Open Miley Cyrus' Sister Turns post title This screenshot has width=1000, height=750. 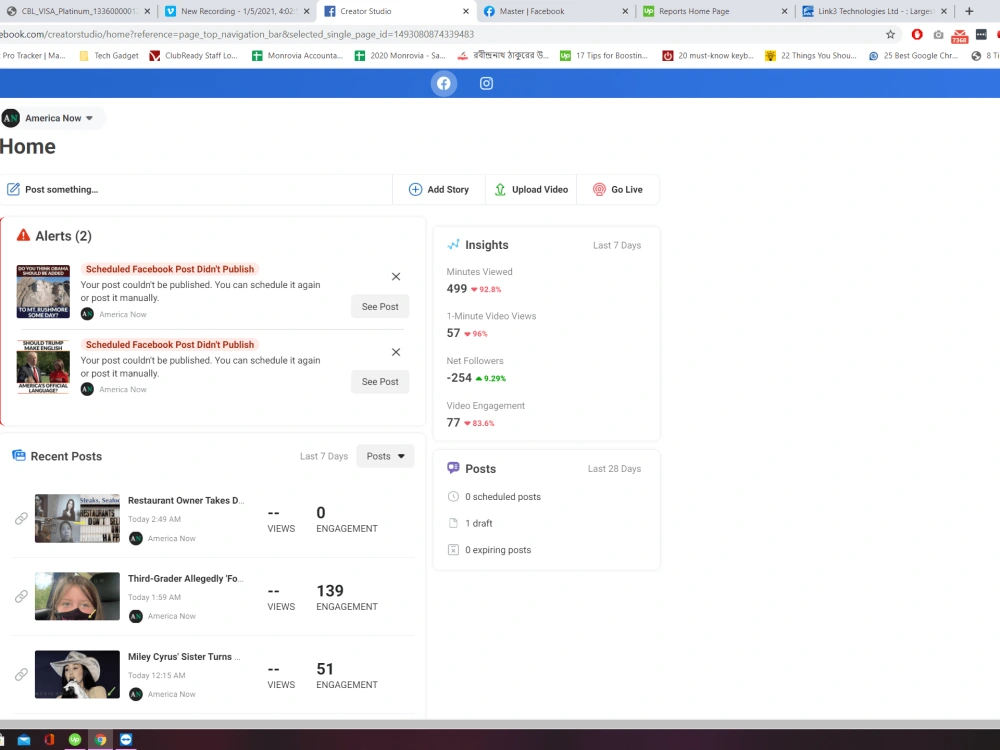tap(184, 657)
